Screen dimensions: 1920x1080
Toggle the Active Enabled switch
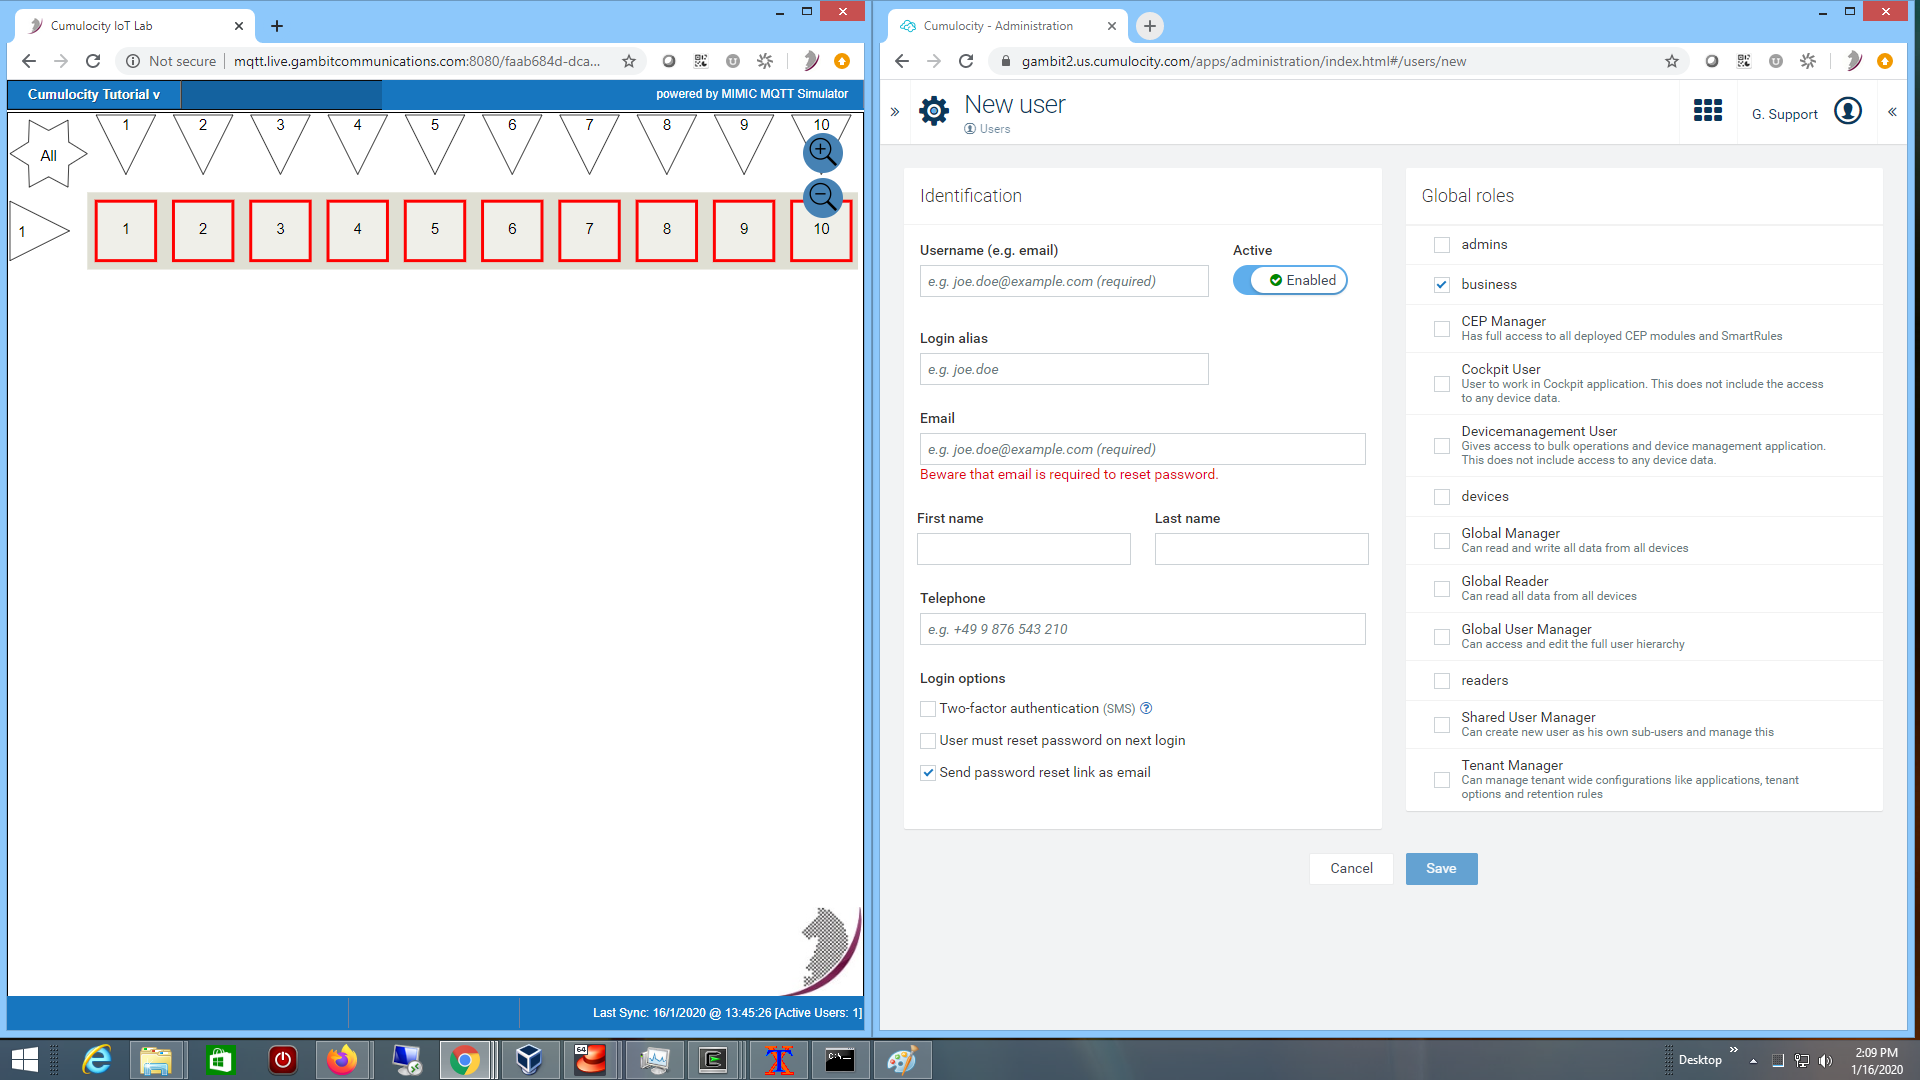tap(1290, 280)
